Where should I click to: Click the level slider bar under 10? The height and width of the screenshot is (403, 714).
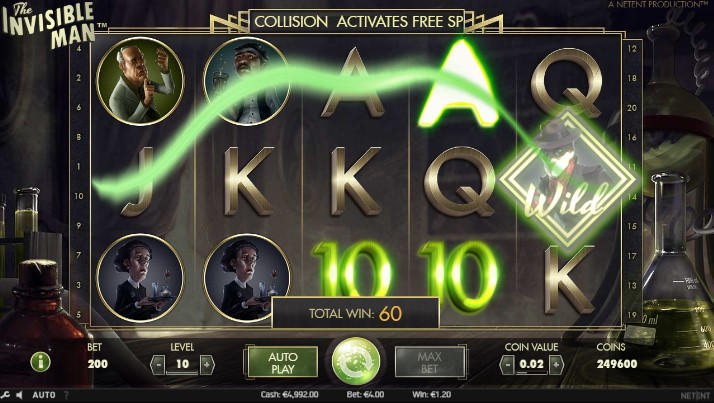point(182,372)
